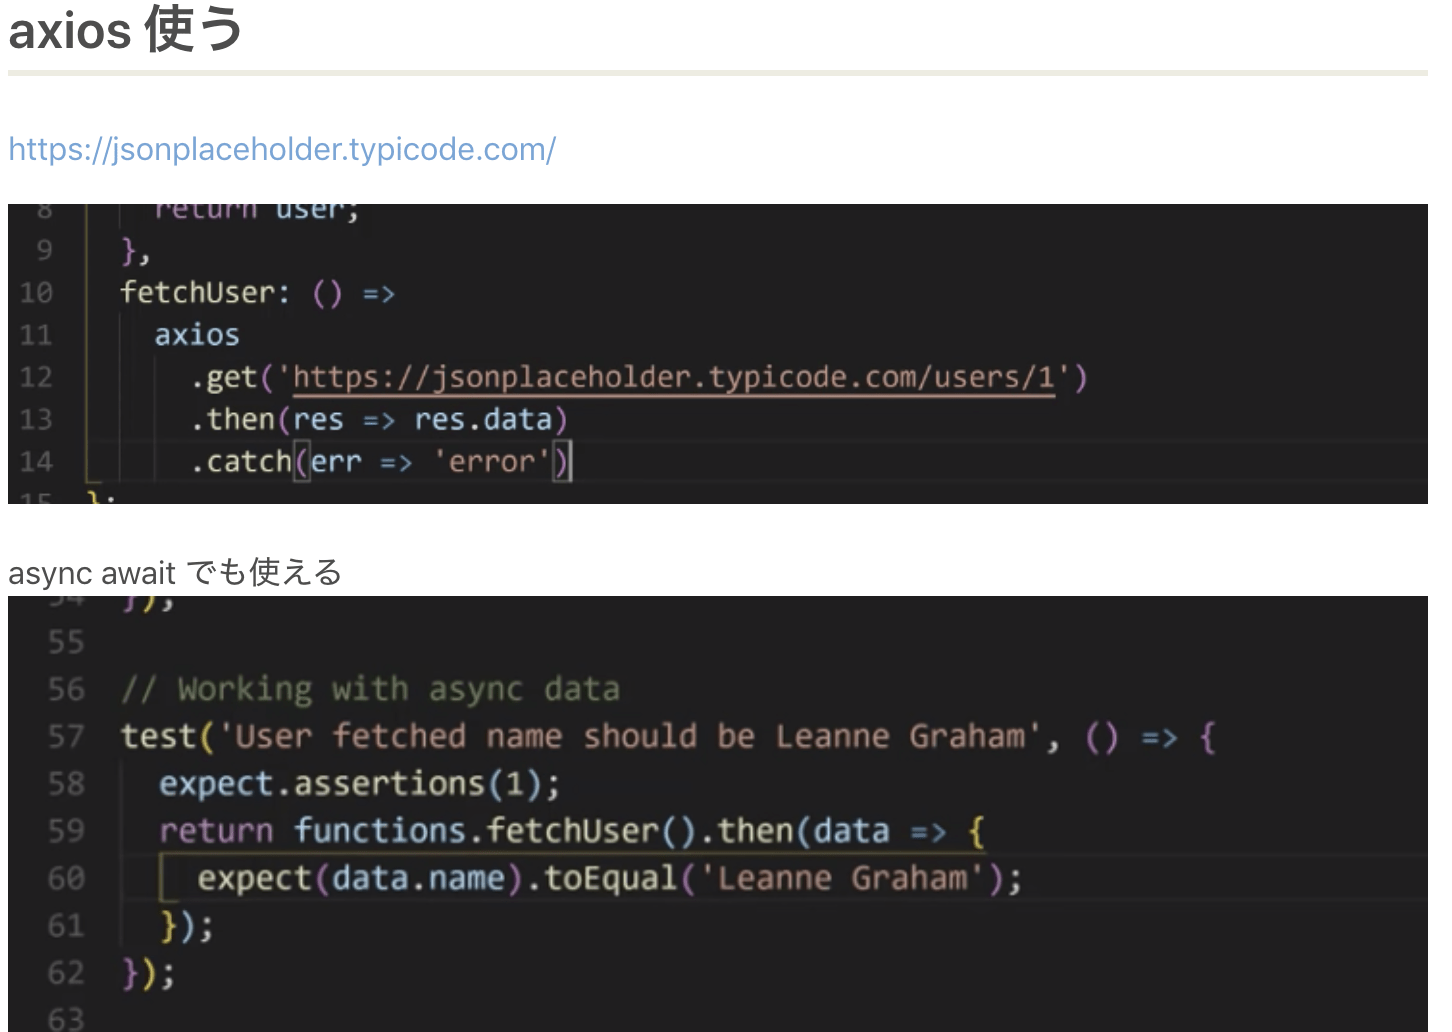Click the 'fetchUser: () =>' code line
1452x1032 pixels.
tap(258, 293)
